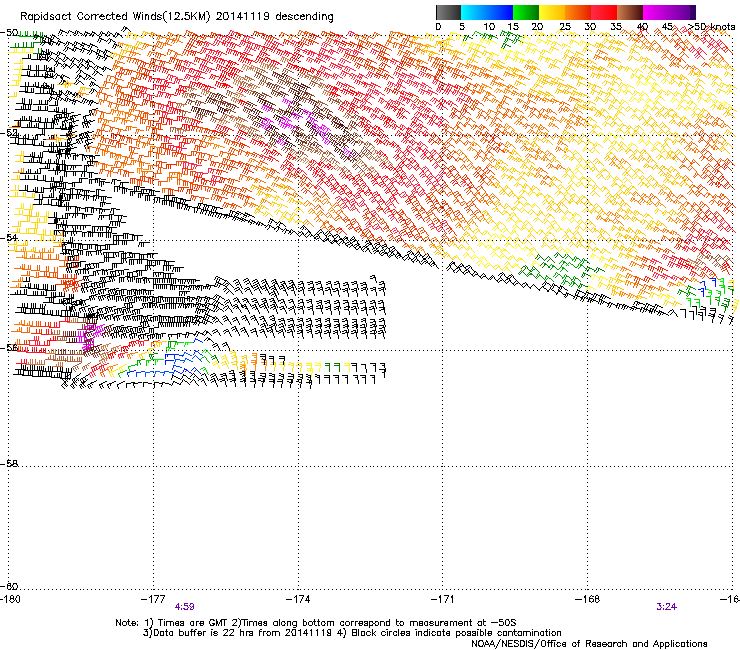
Task: Click the red 30-35 knots legend segment
Action: pos(604,12)
